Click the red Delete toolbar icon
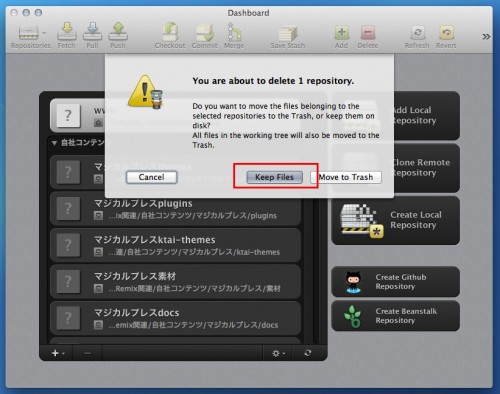 (x=368, y=33)
